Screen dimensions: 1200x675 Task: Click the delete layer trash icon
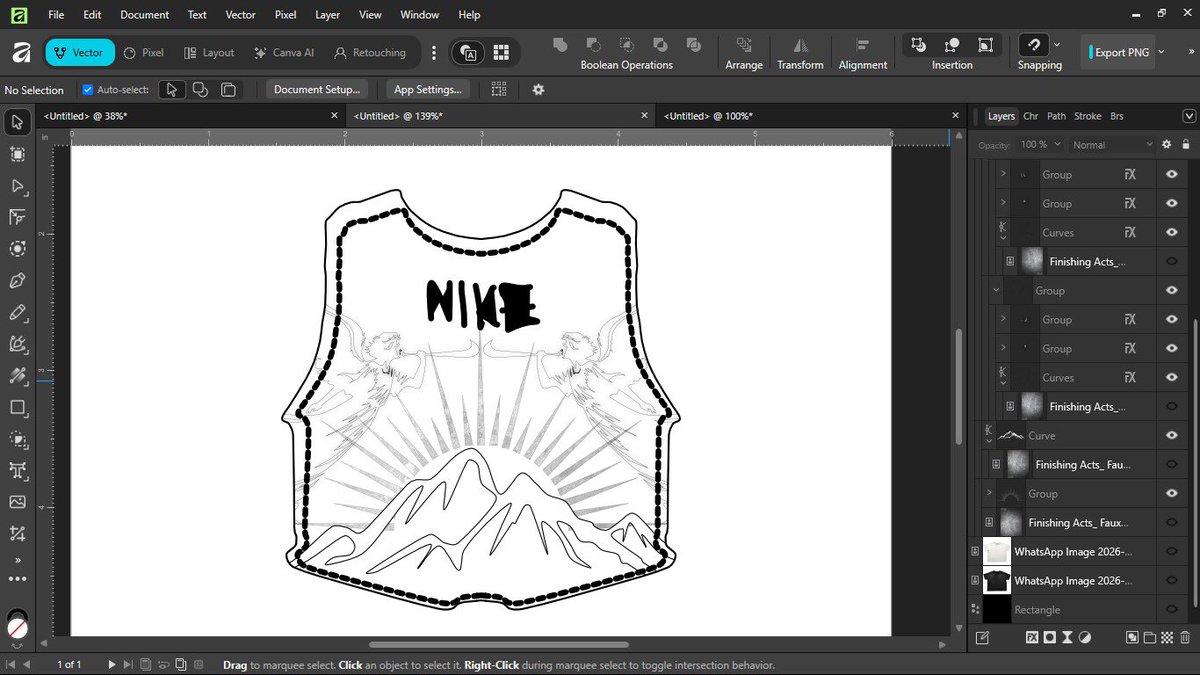(x=1185, y=637)
